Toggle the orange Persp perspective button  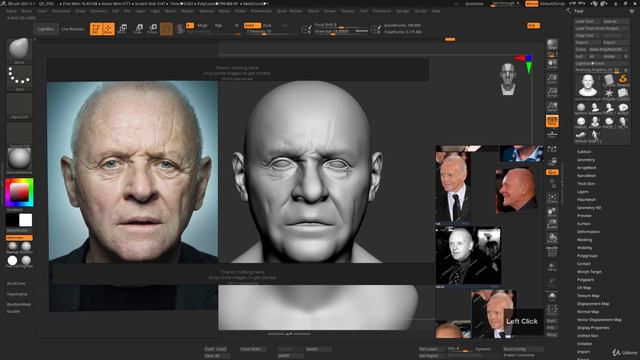[552, 121]
